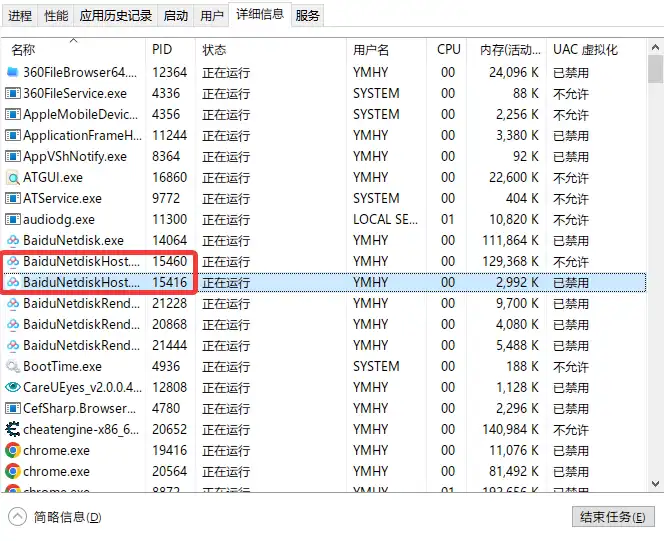Select the AppVShNotify.exe process name
This screenshot has height=541, width=664.
click(x=75, y=156)
